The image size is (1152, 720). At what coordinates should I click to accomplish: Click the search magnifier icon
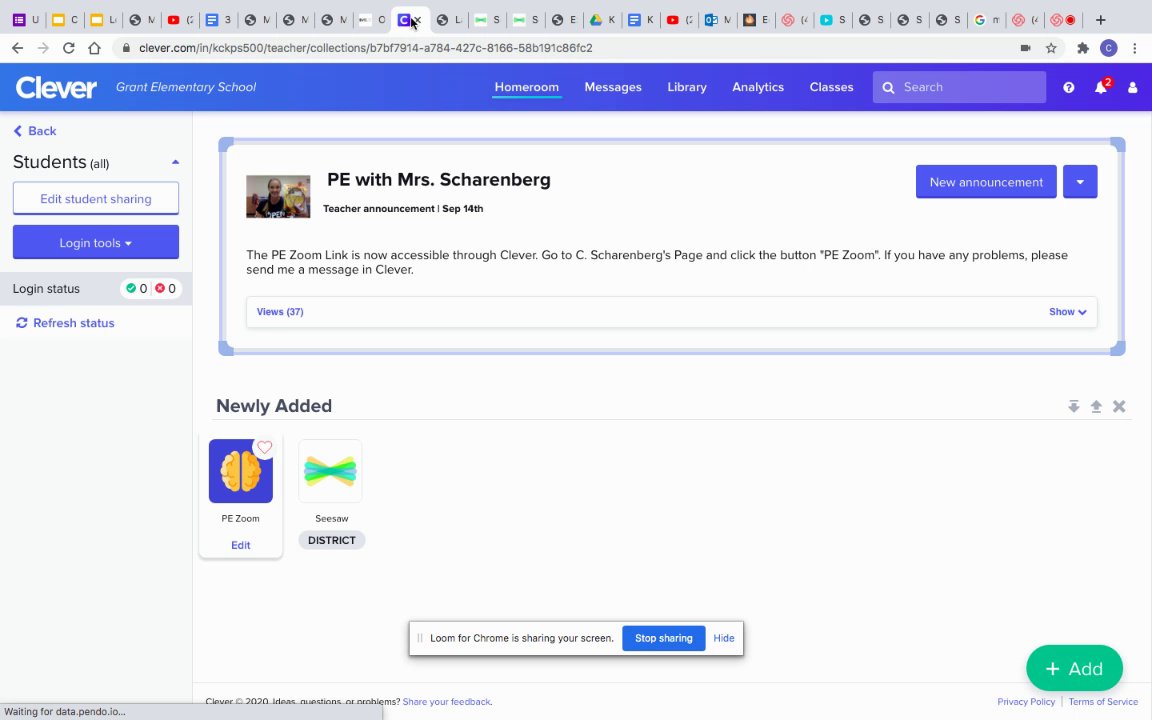888,87
